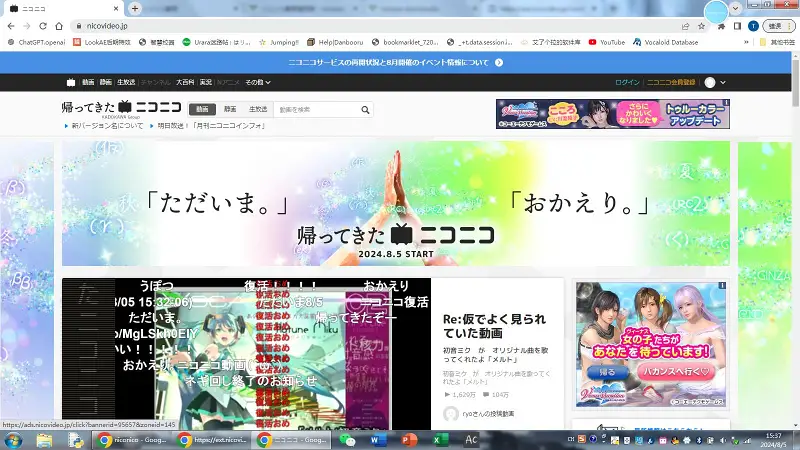Open the Hatsune Miku video thumbnail

coord(246,354)
